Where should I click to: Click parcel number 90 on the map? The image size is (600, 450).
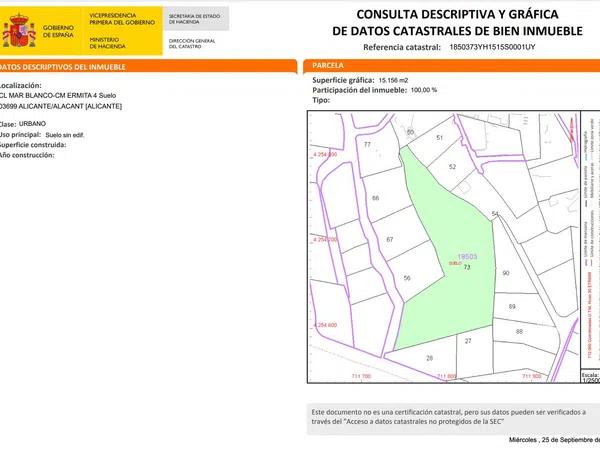coord(506,273)
